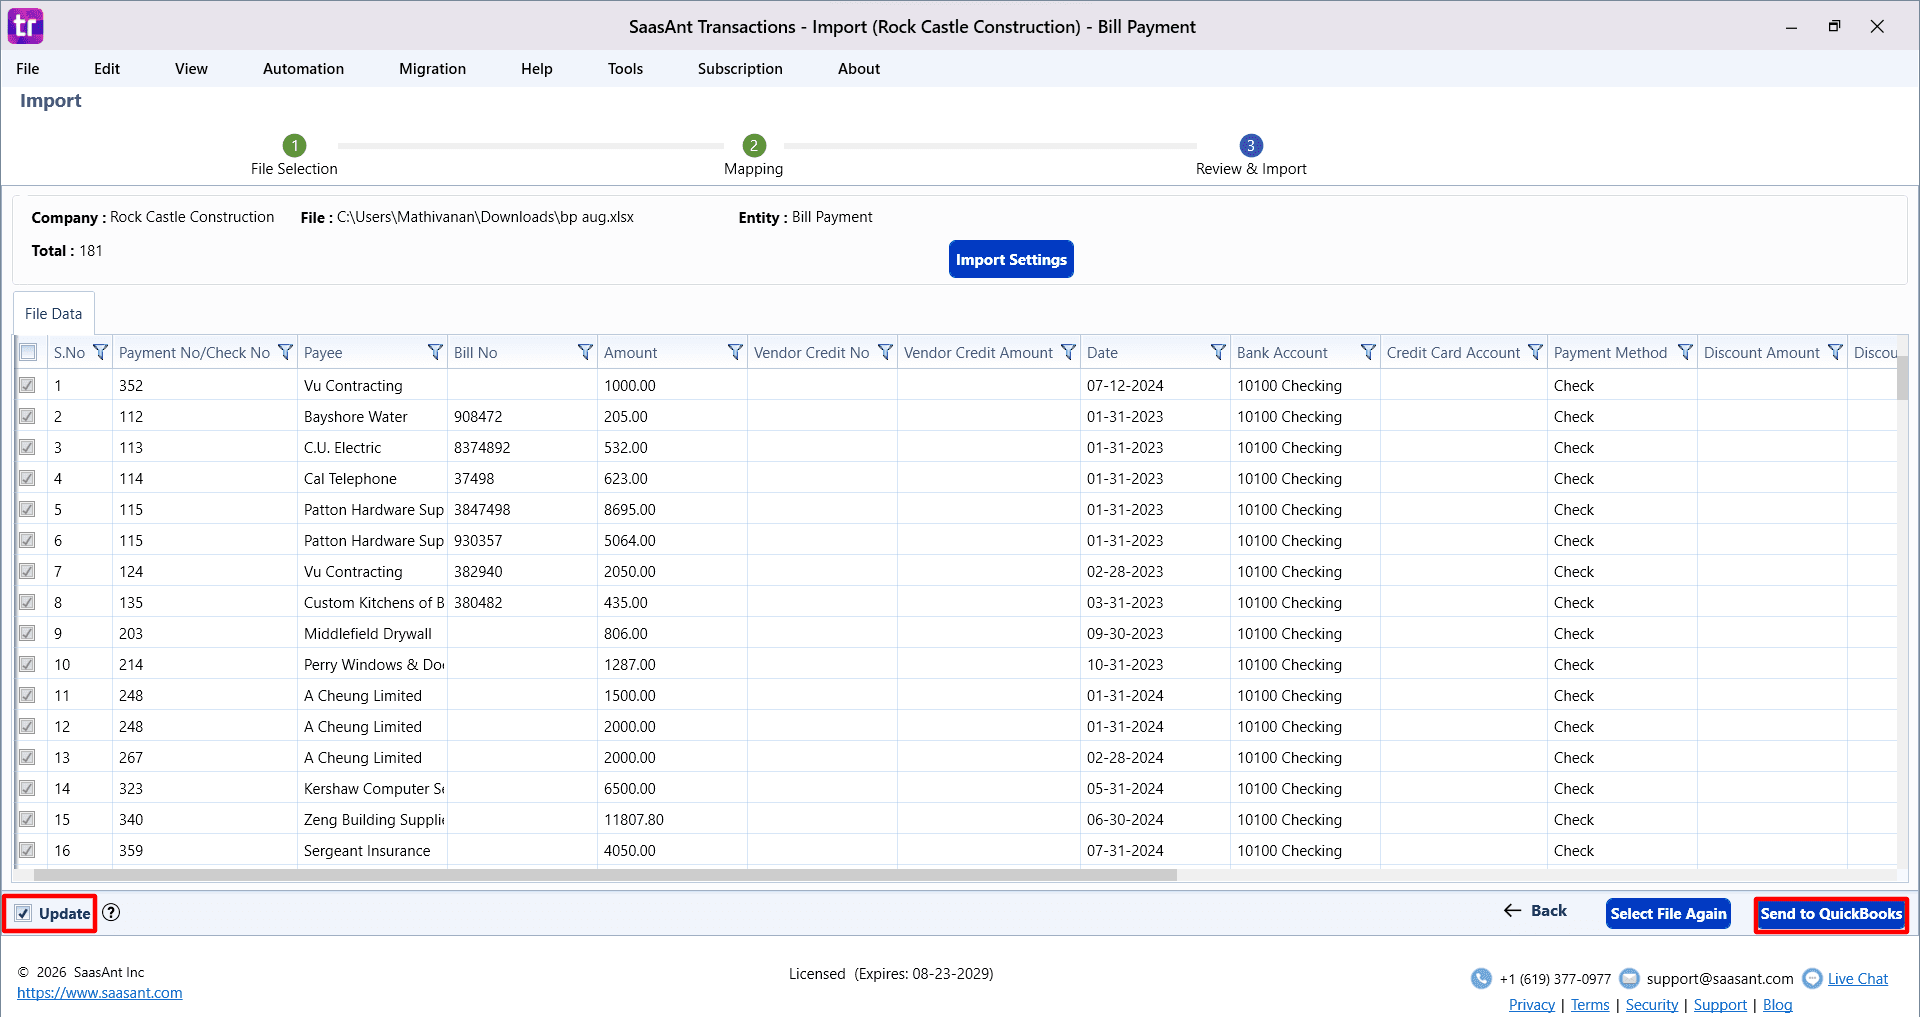Open the Tools menu

coord(625,68)
